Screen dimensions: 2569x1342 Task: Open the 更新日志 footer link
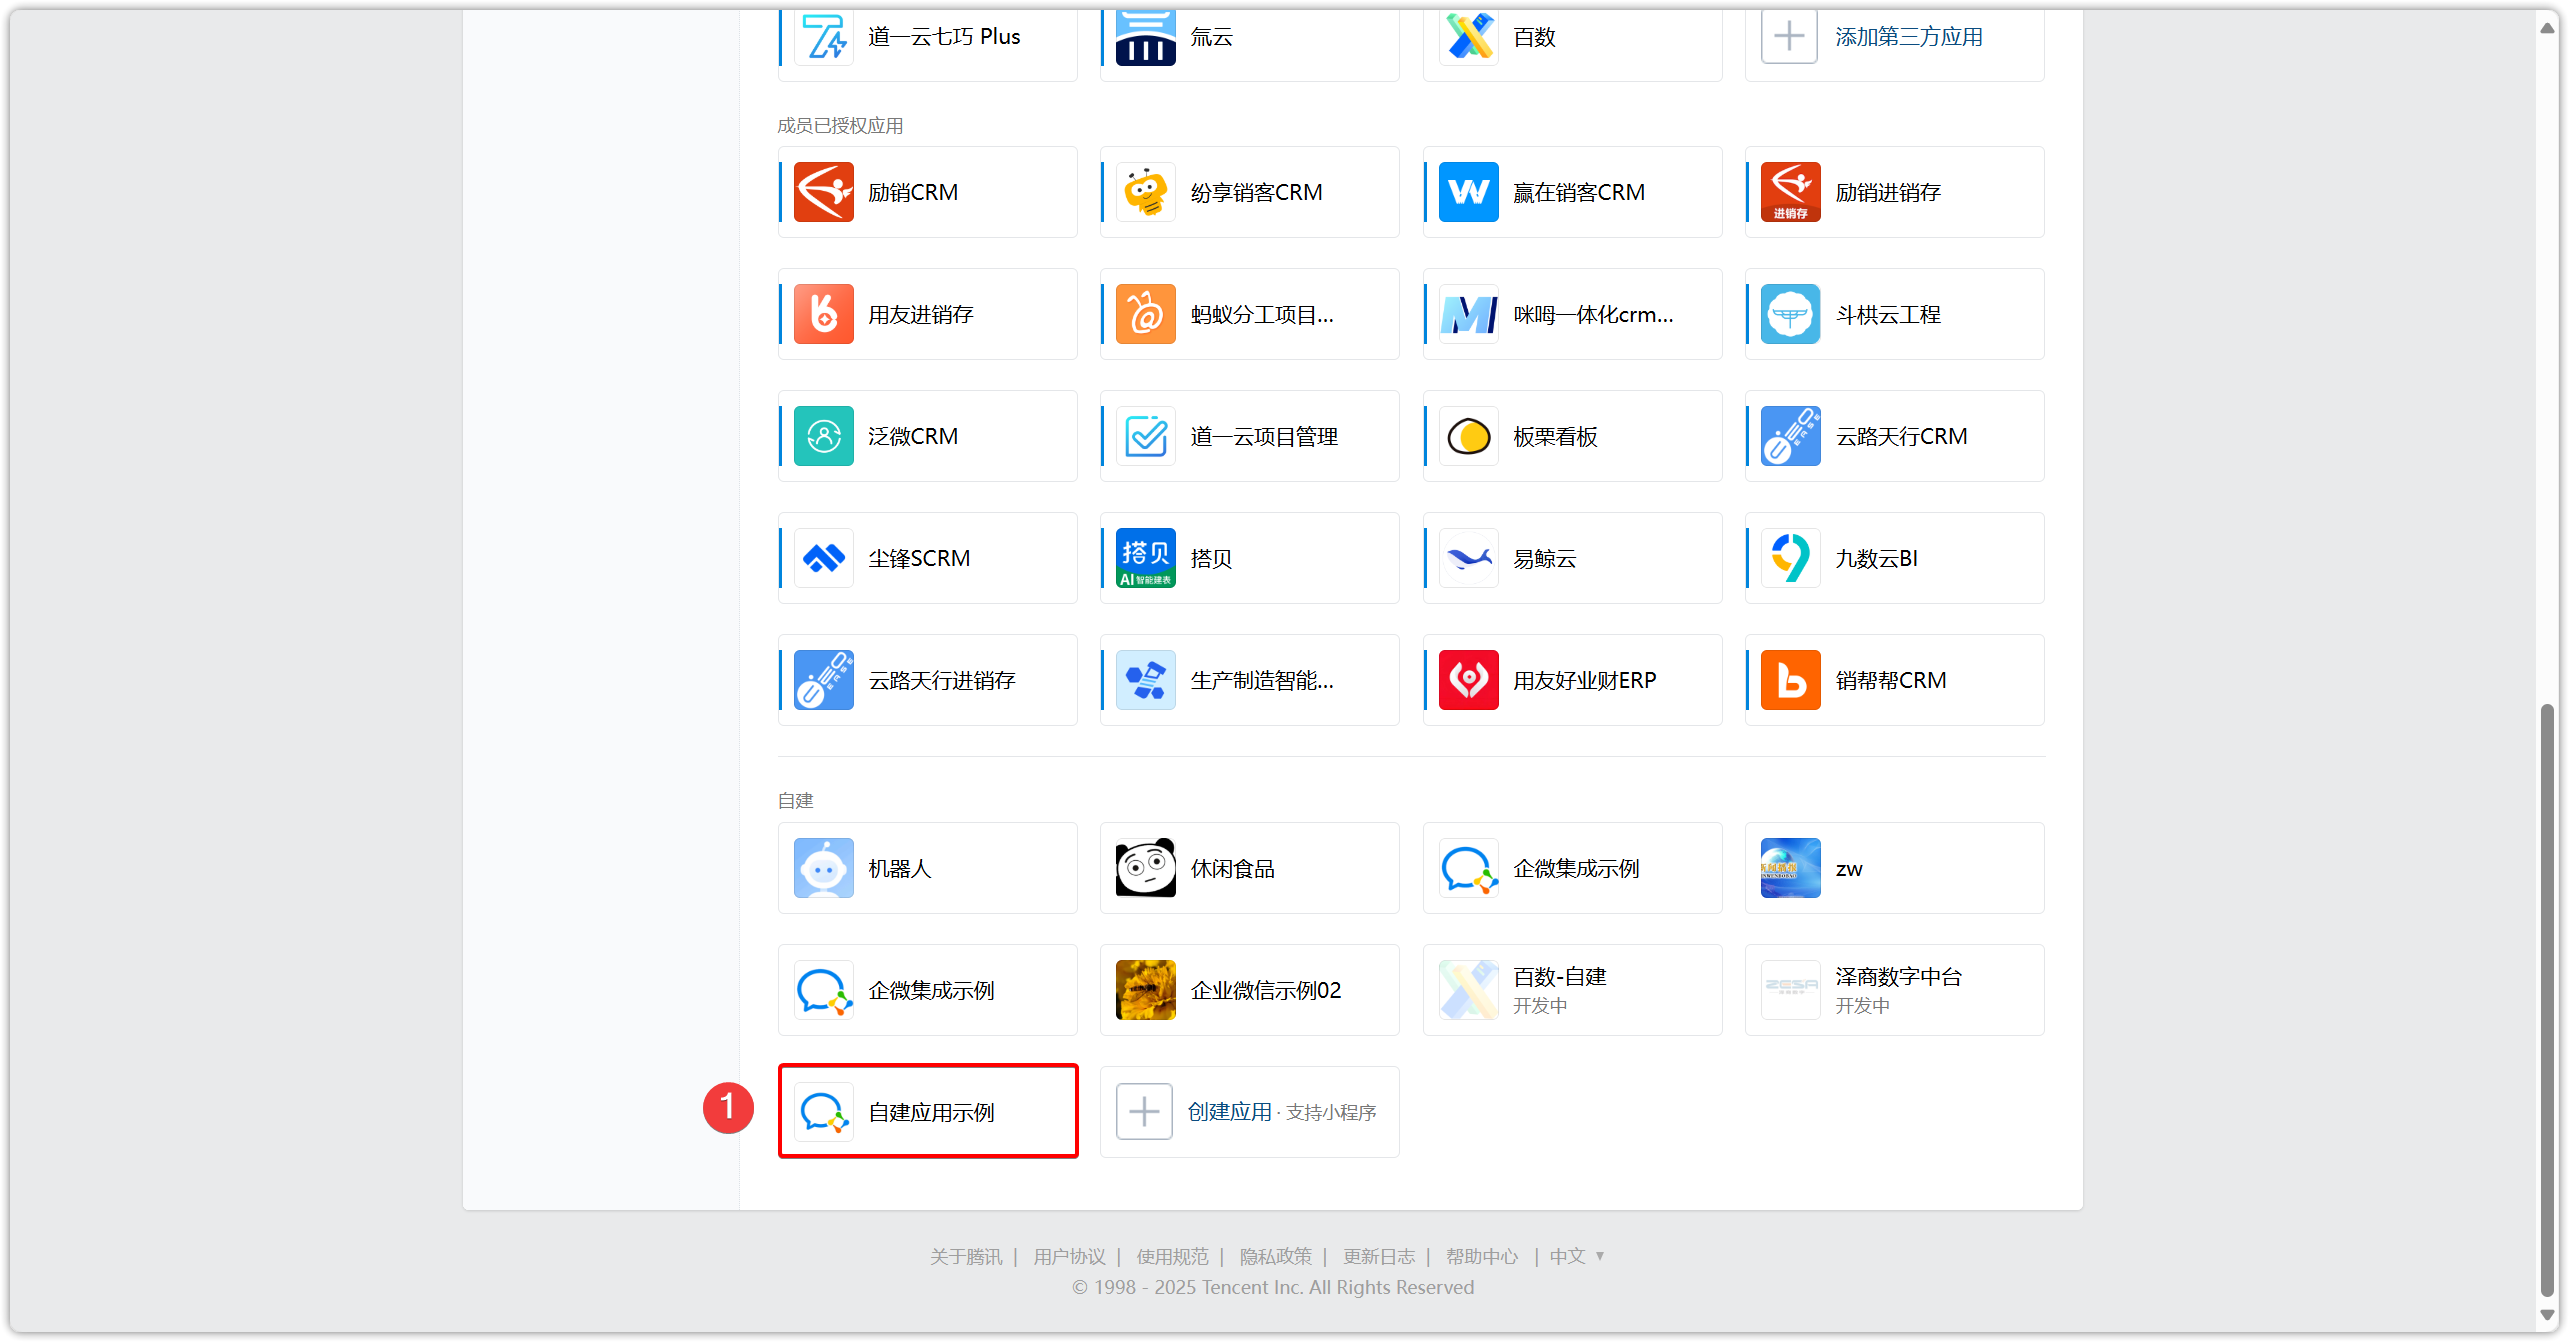1379,1256
